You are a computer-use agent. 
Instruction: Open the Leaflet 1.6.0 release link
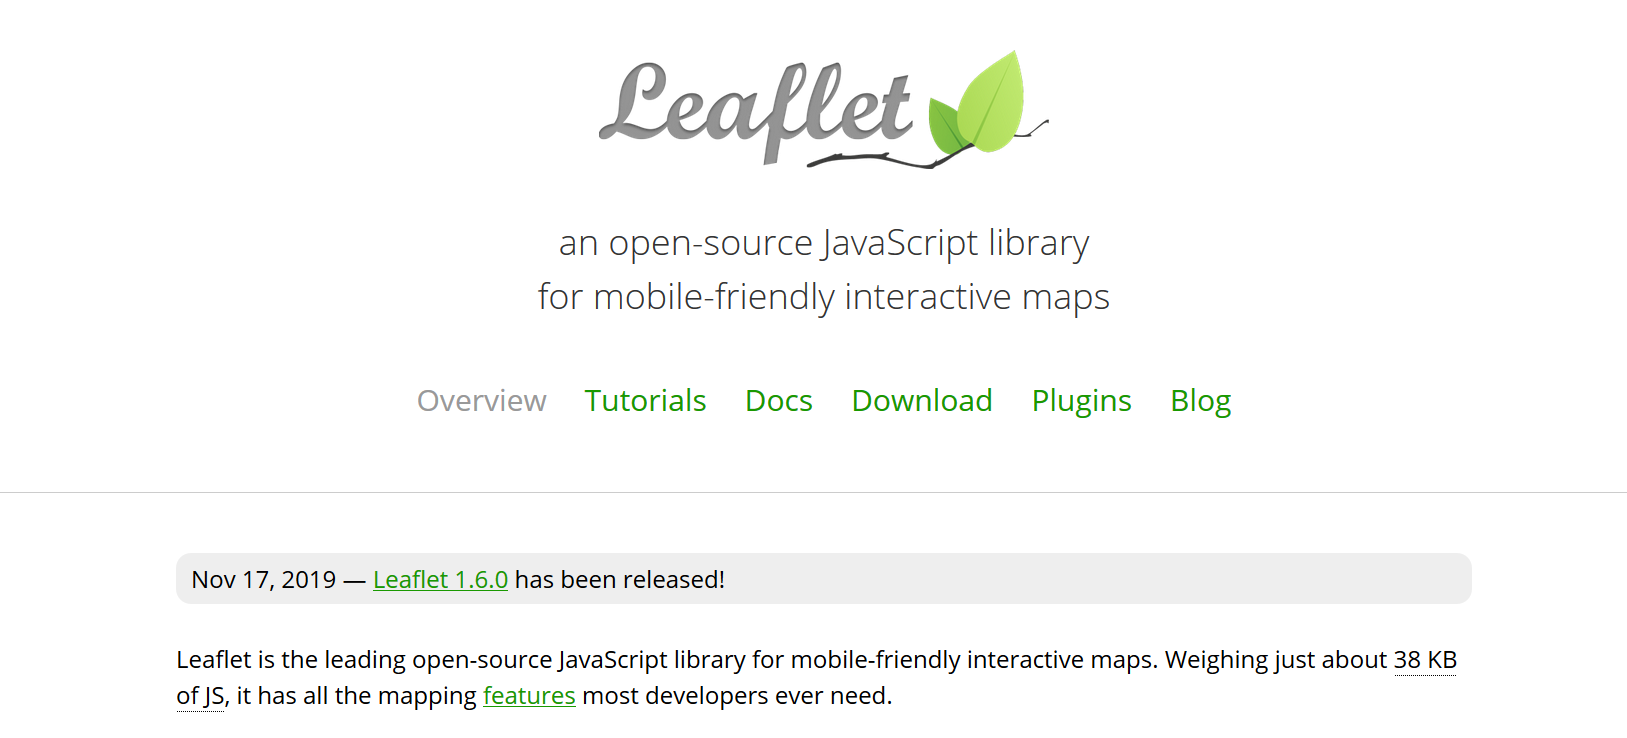point(440,580)
